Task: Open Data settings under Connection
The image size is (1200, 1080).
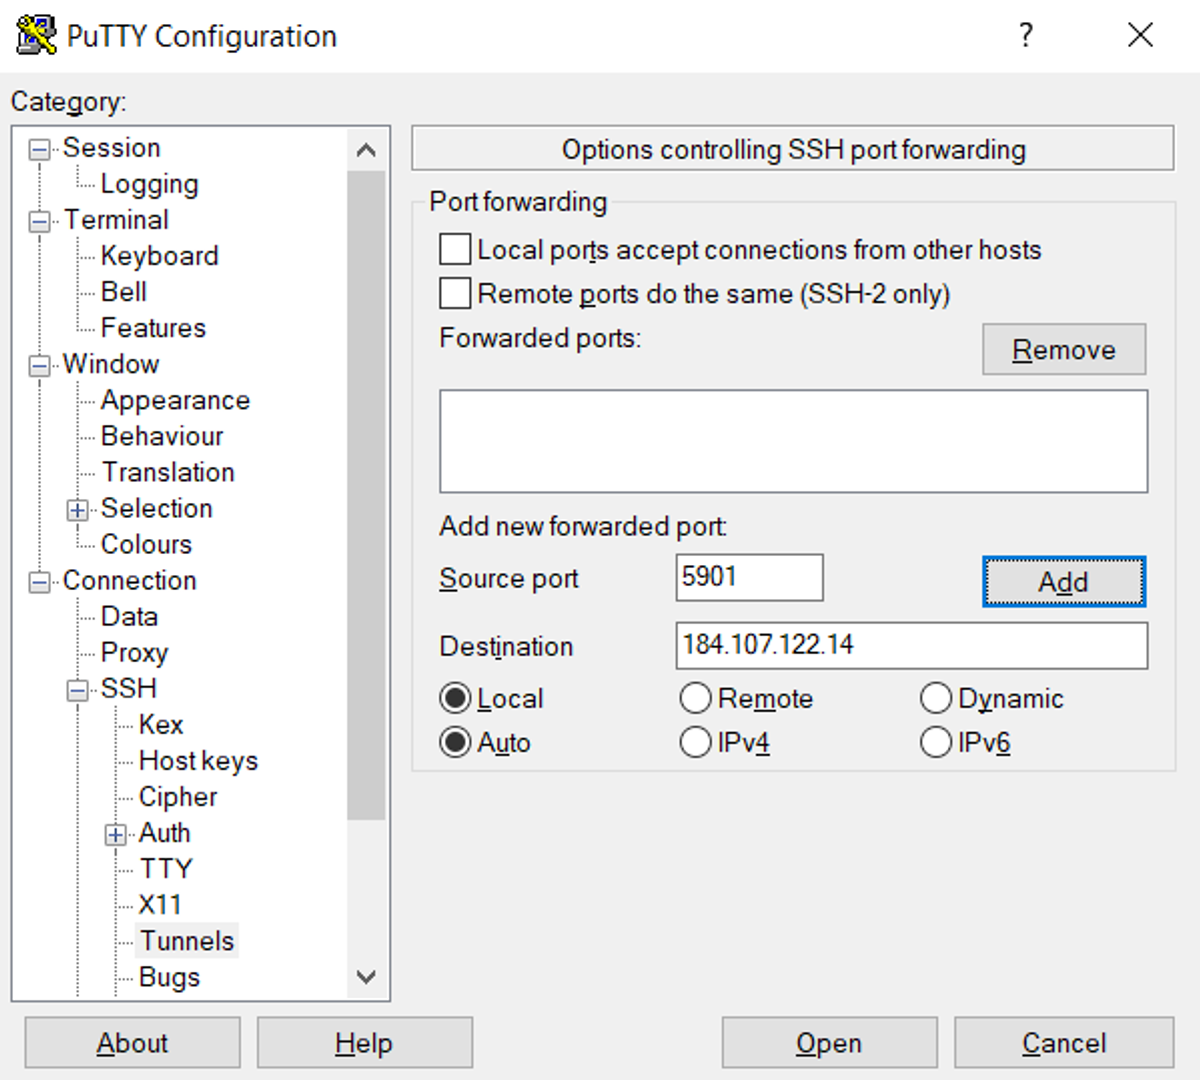Action: coord(129,616)
